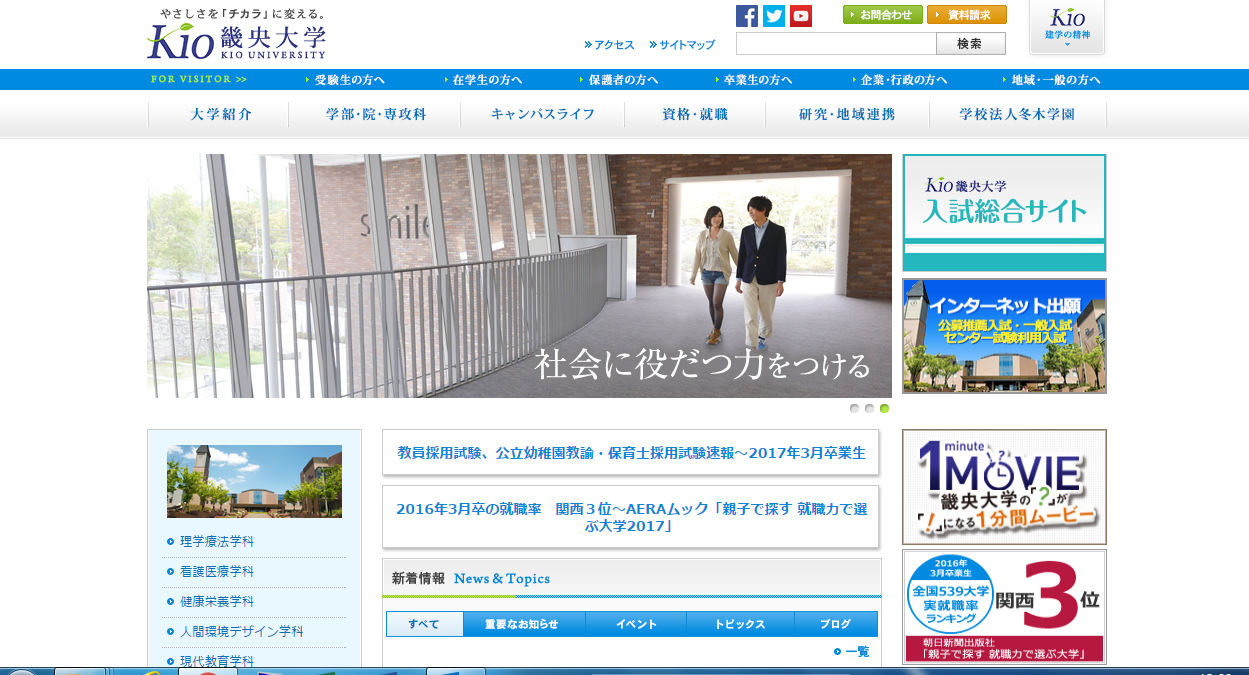
Task: Click the green お問合わせ button
Action: click(882, 15)
